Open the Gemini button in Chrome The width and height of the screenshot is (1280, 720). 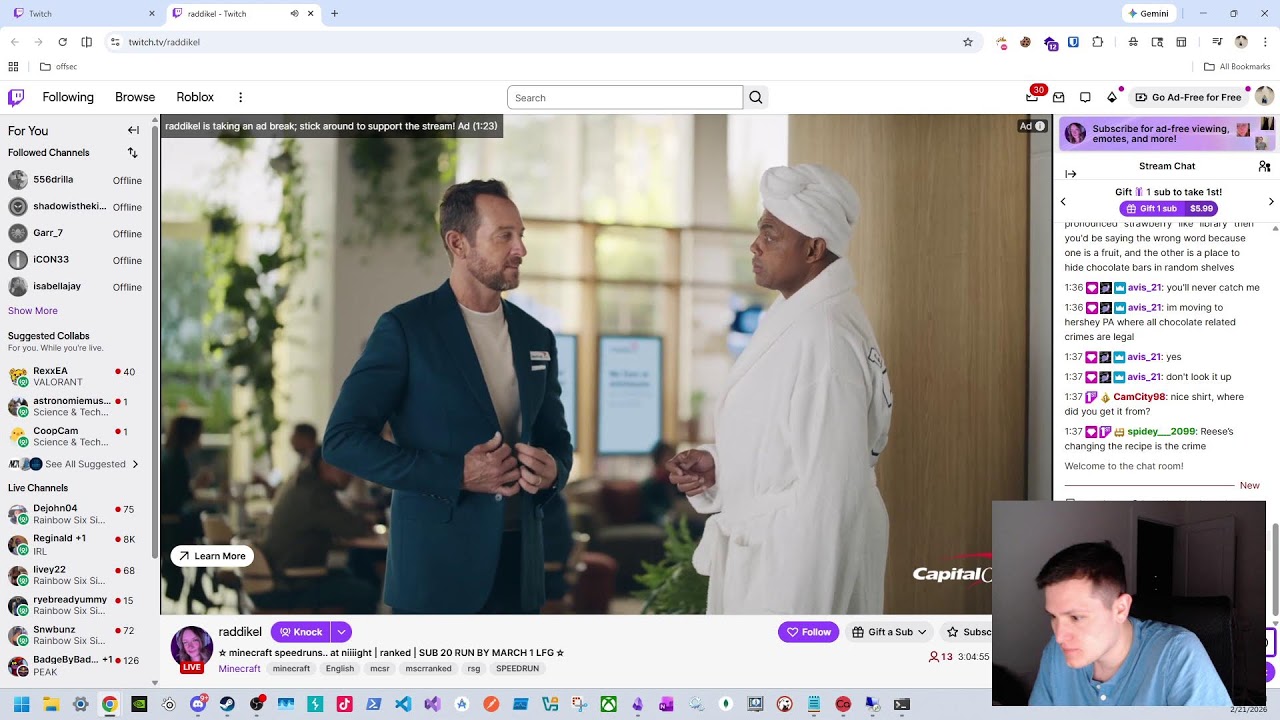1148,14
